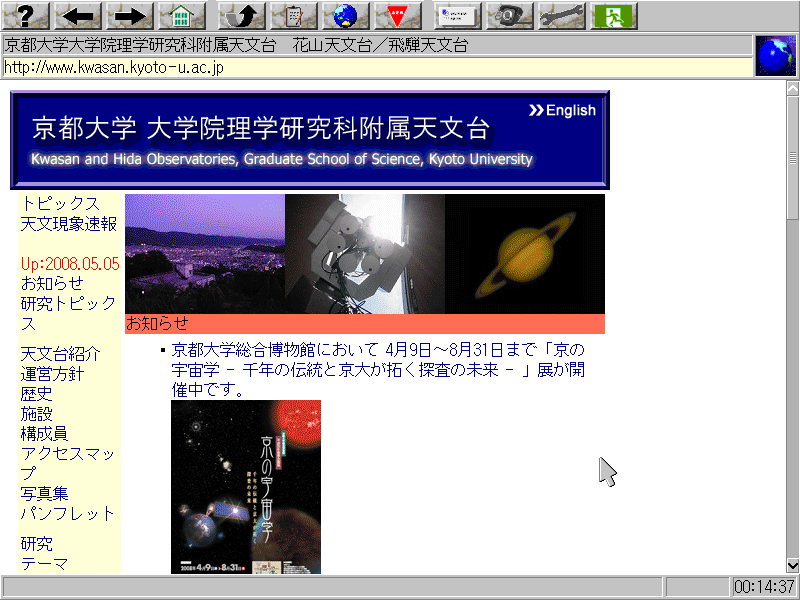Click the globe icon in the toolbar
The image size is (800, 600).
(346, 15)
